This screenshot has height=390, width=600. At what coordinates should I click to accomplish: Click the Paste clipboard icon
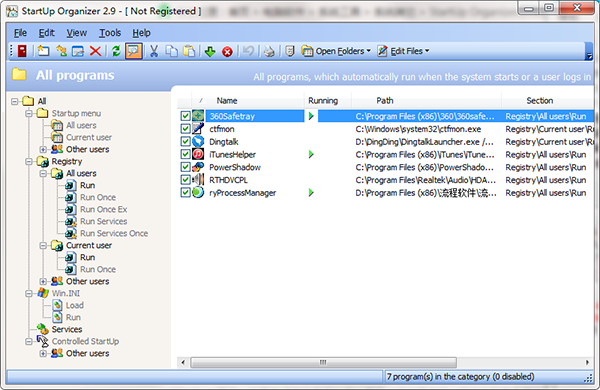[x=189, y=51]
